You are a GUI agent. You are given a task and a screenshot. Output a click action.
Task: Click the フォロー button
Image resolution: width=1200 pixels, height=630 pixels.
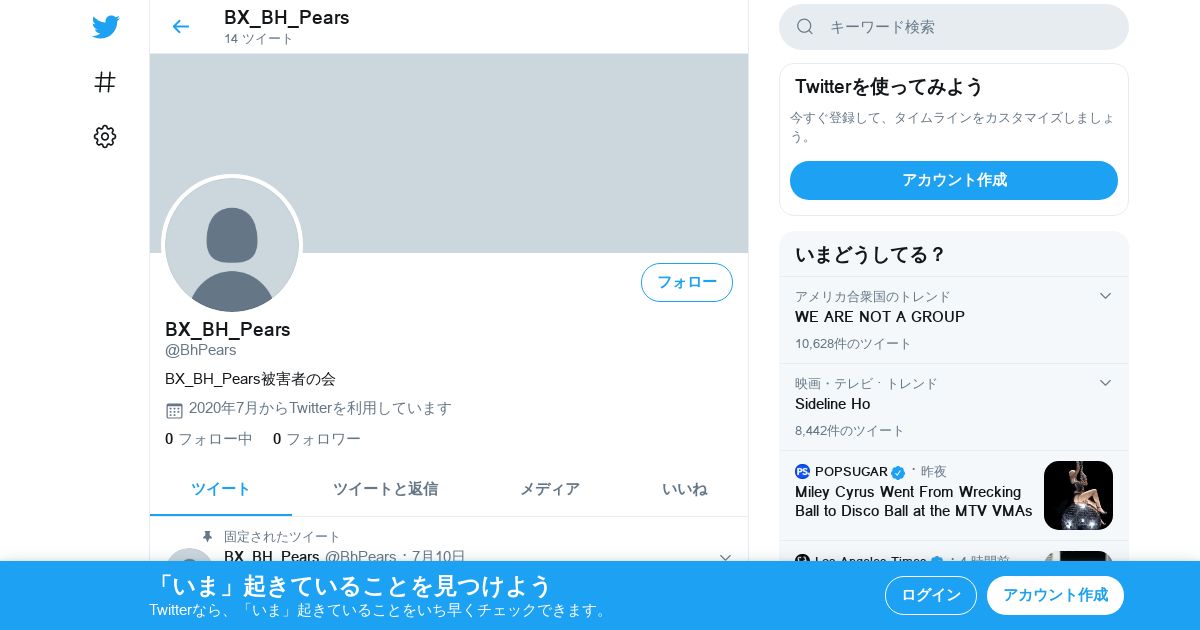pos(687,282)
